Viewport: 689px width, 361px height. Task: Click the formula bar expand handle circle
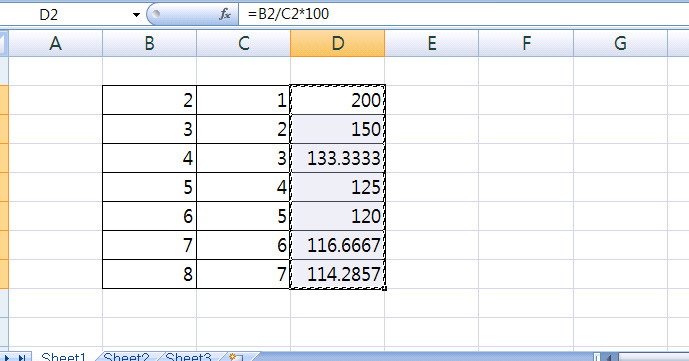[156, 14]
